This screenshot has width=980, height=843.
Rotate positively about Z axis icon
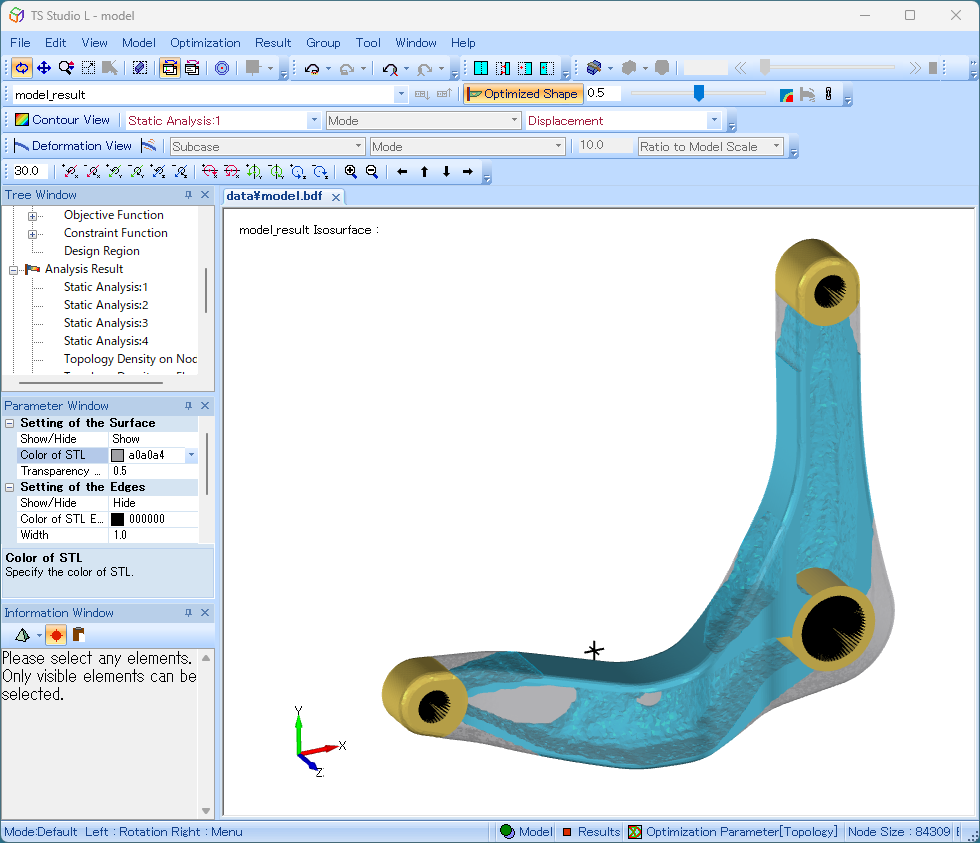tap(158, 171)
